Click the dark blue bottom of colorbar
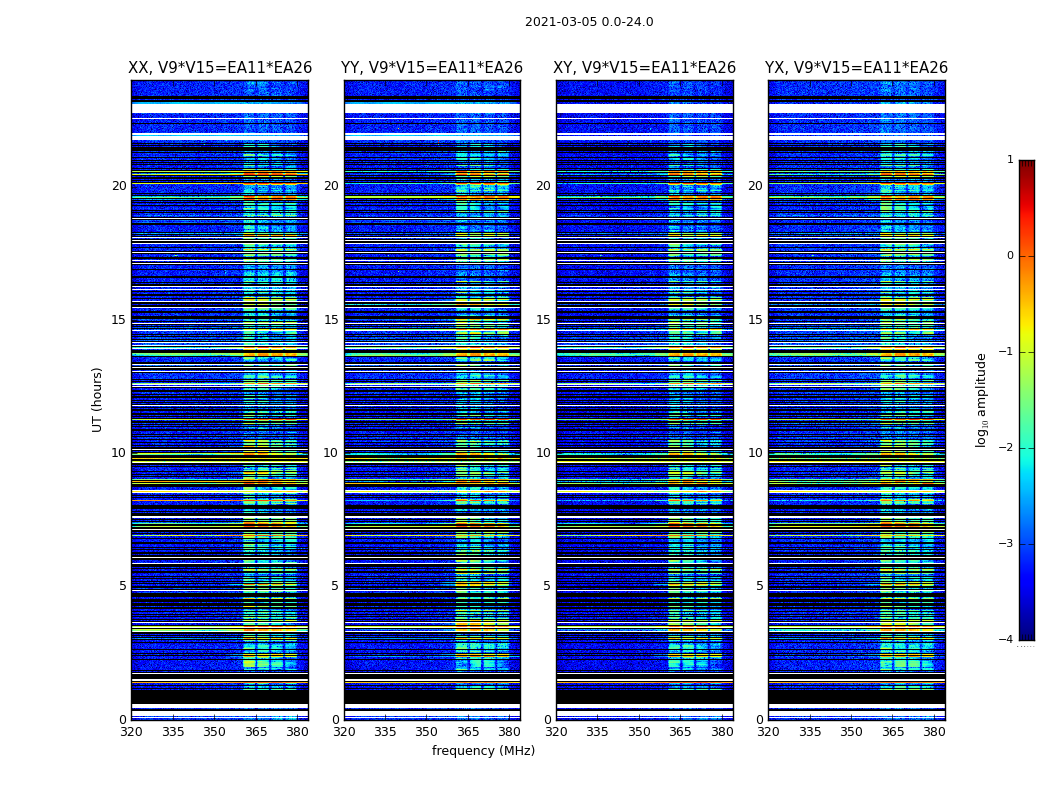The width and height of the screenshot is (1050, 800). pos(1026,630)
